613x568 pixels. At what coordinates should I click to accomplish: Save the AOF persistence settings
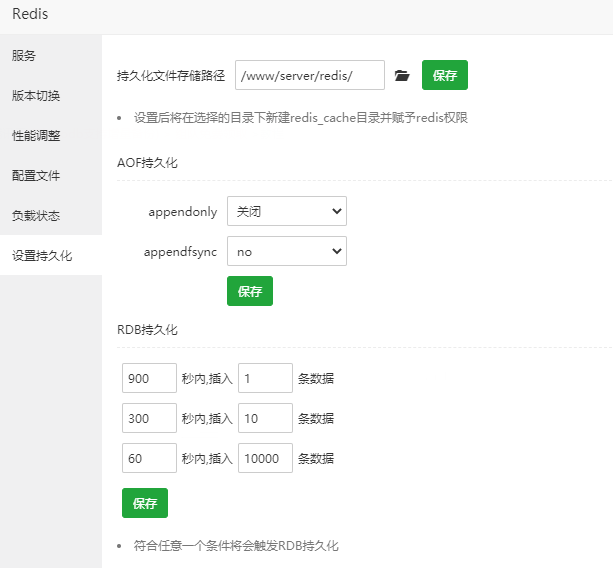point(250,291)
